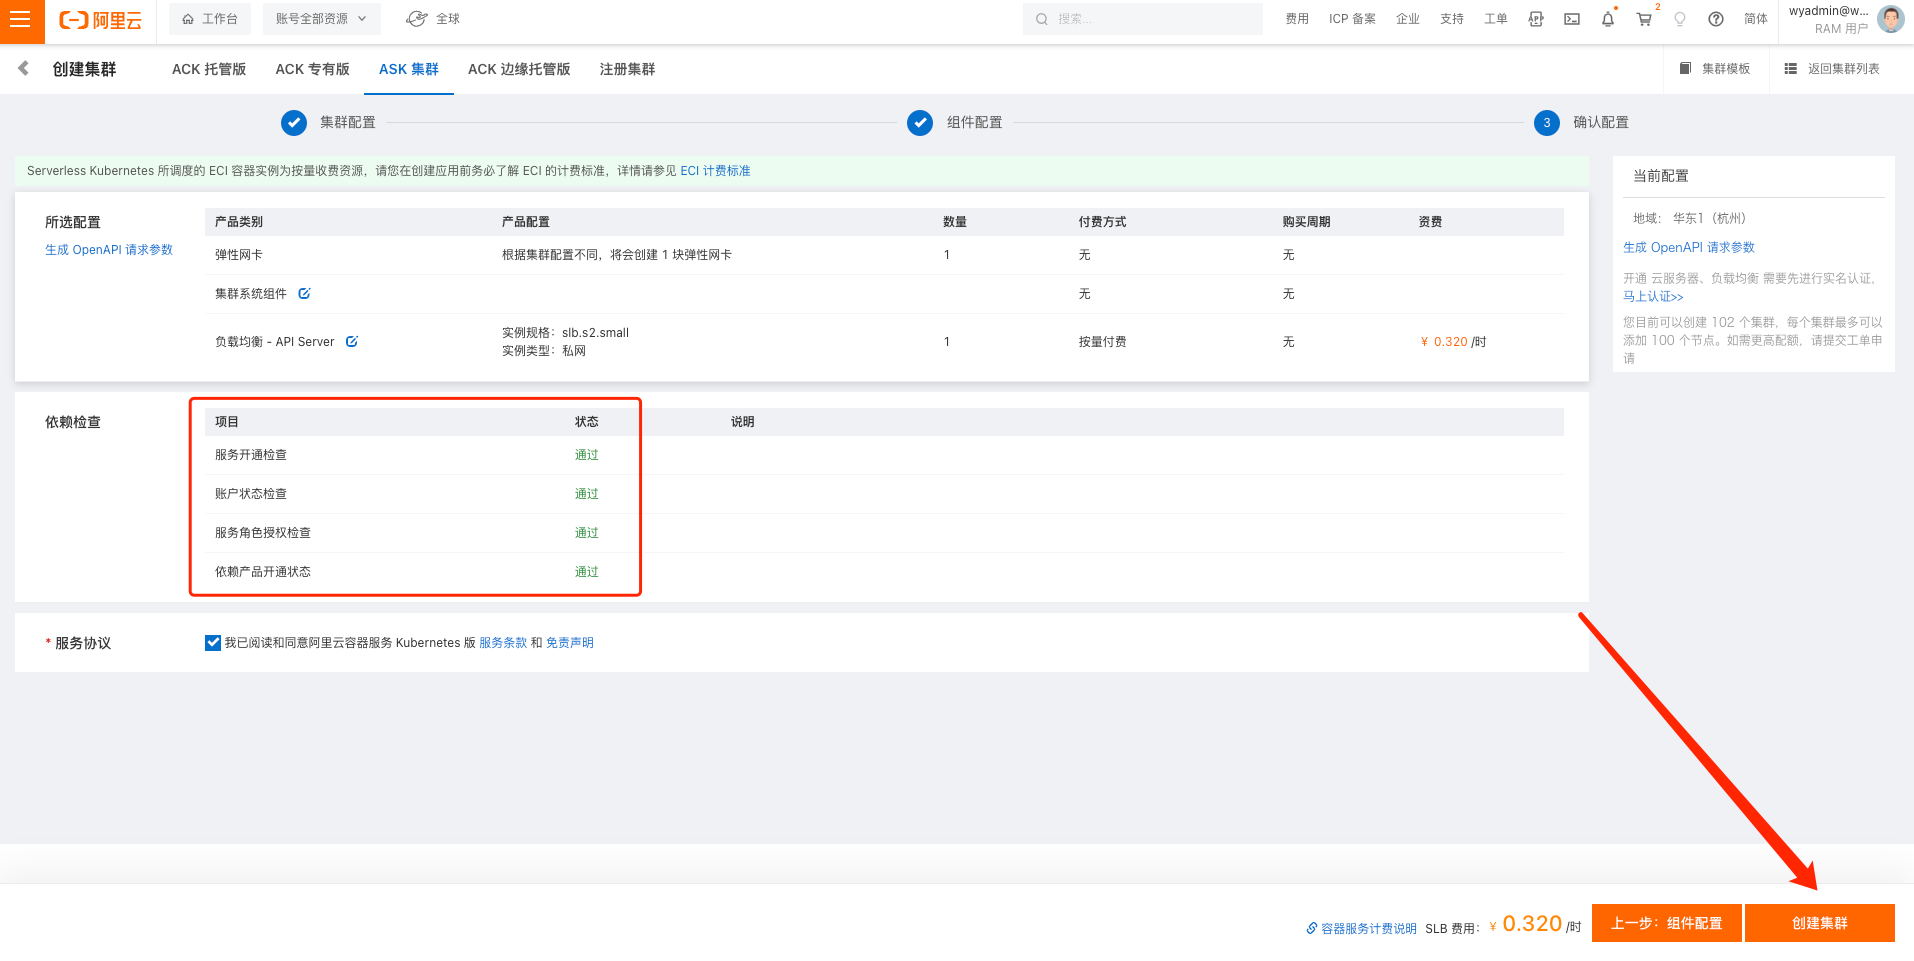Image resolution: width=1914 pixels, height=961 pixels.
Task: Launch the Cloud Shell terminal icon
Action: coord(1572,19)
